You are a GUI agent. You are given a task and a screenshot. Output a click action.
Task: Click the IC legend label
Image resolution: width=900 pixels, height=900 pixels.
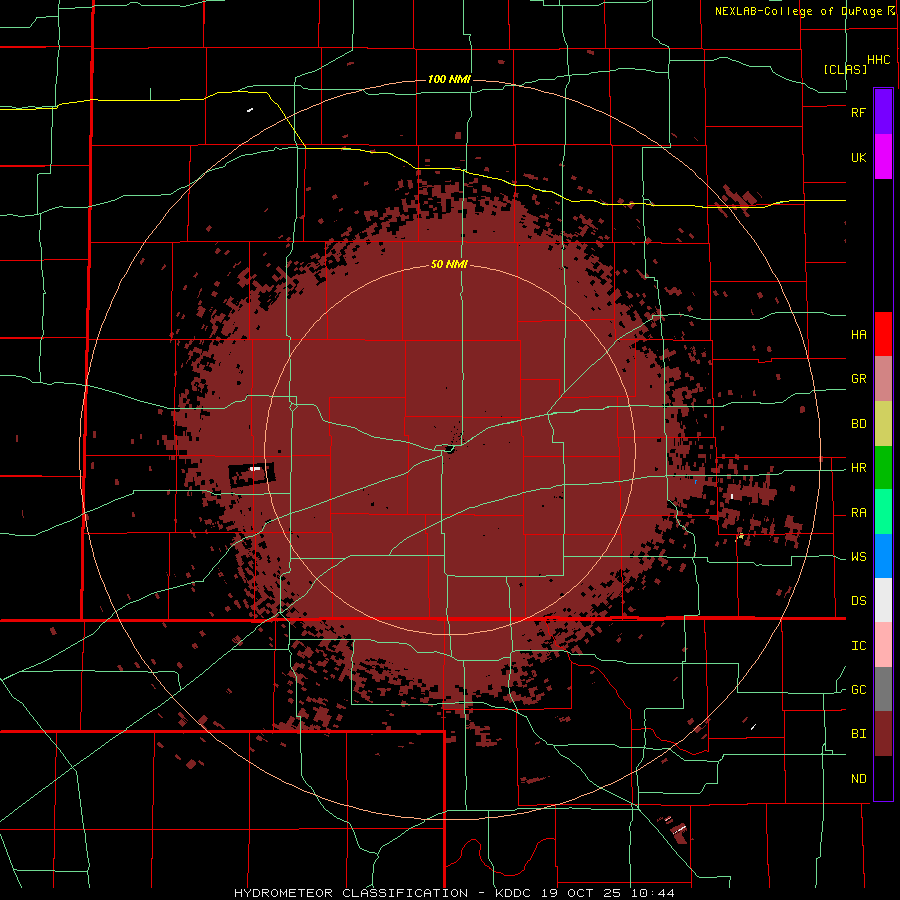[x=858, y=646]
